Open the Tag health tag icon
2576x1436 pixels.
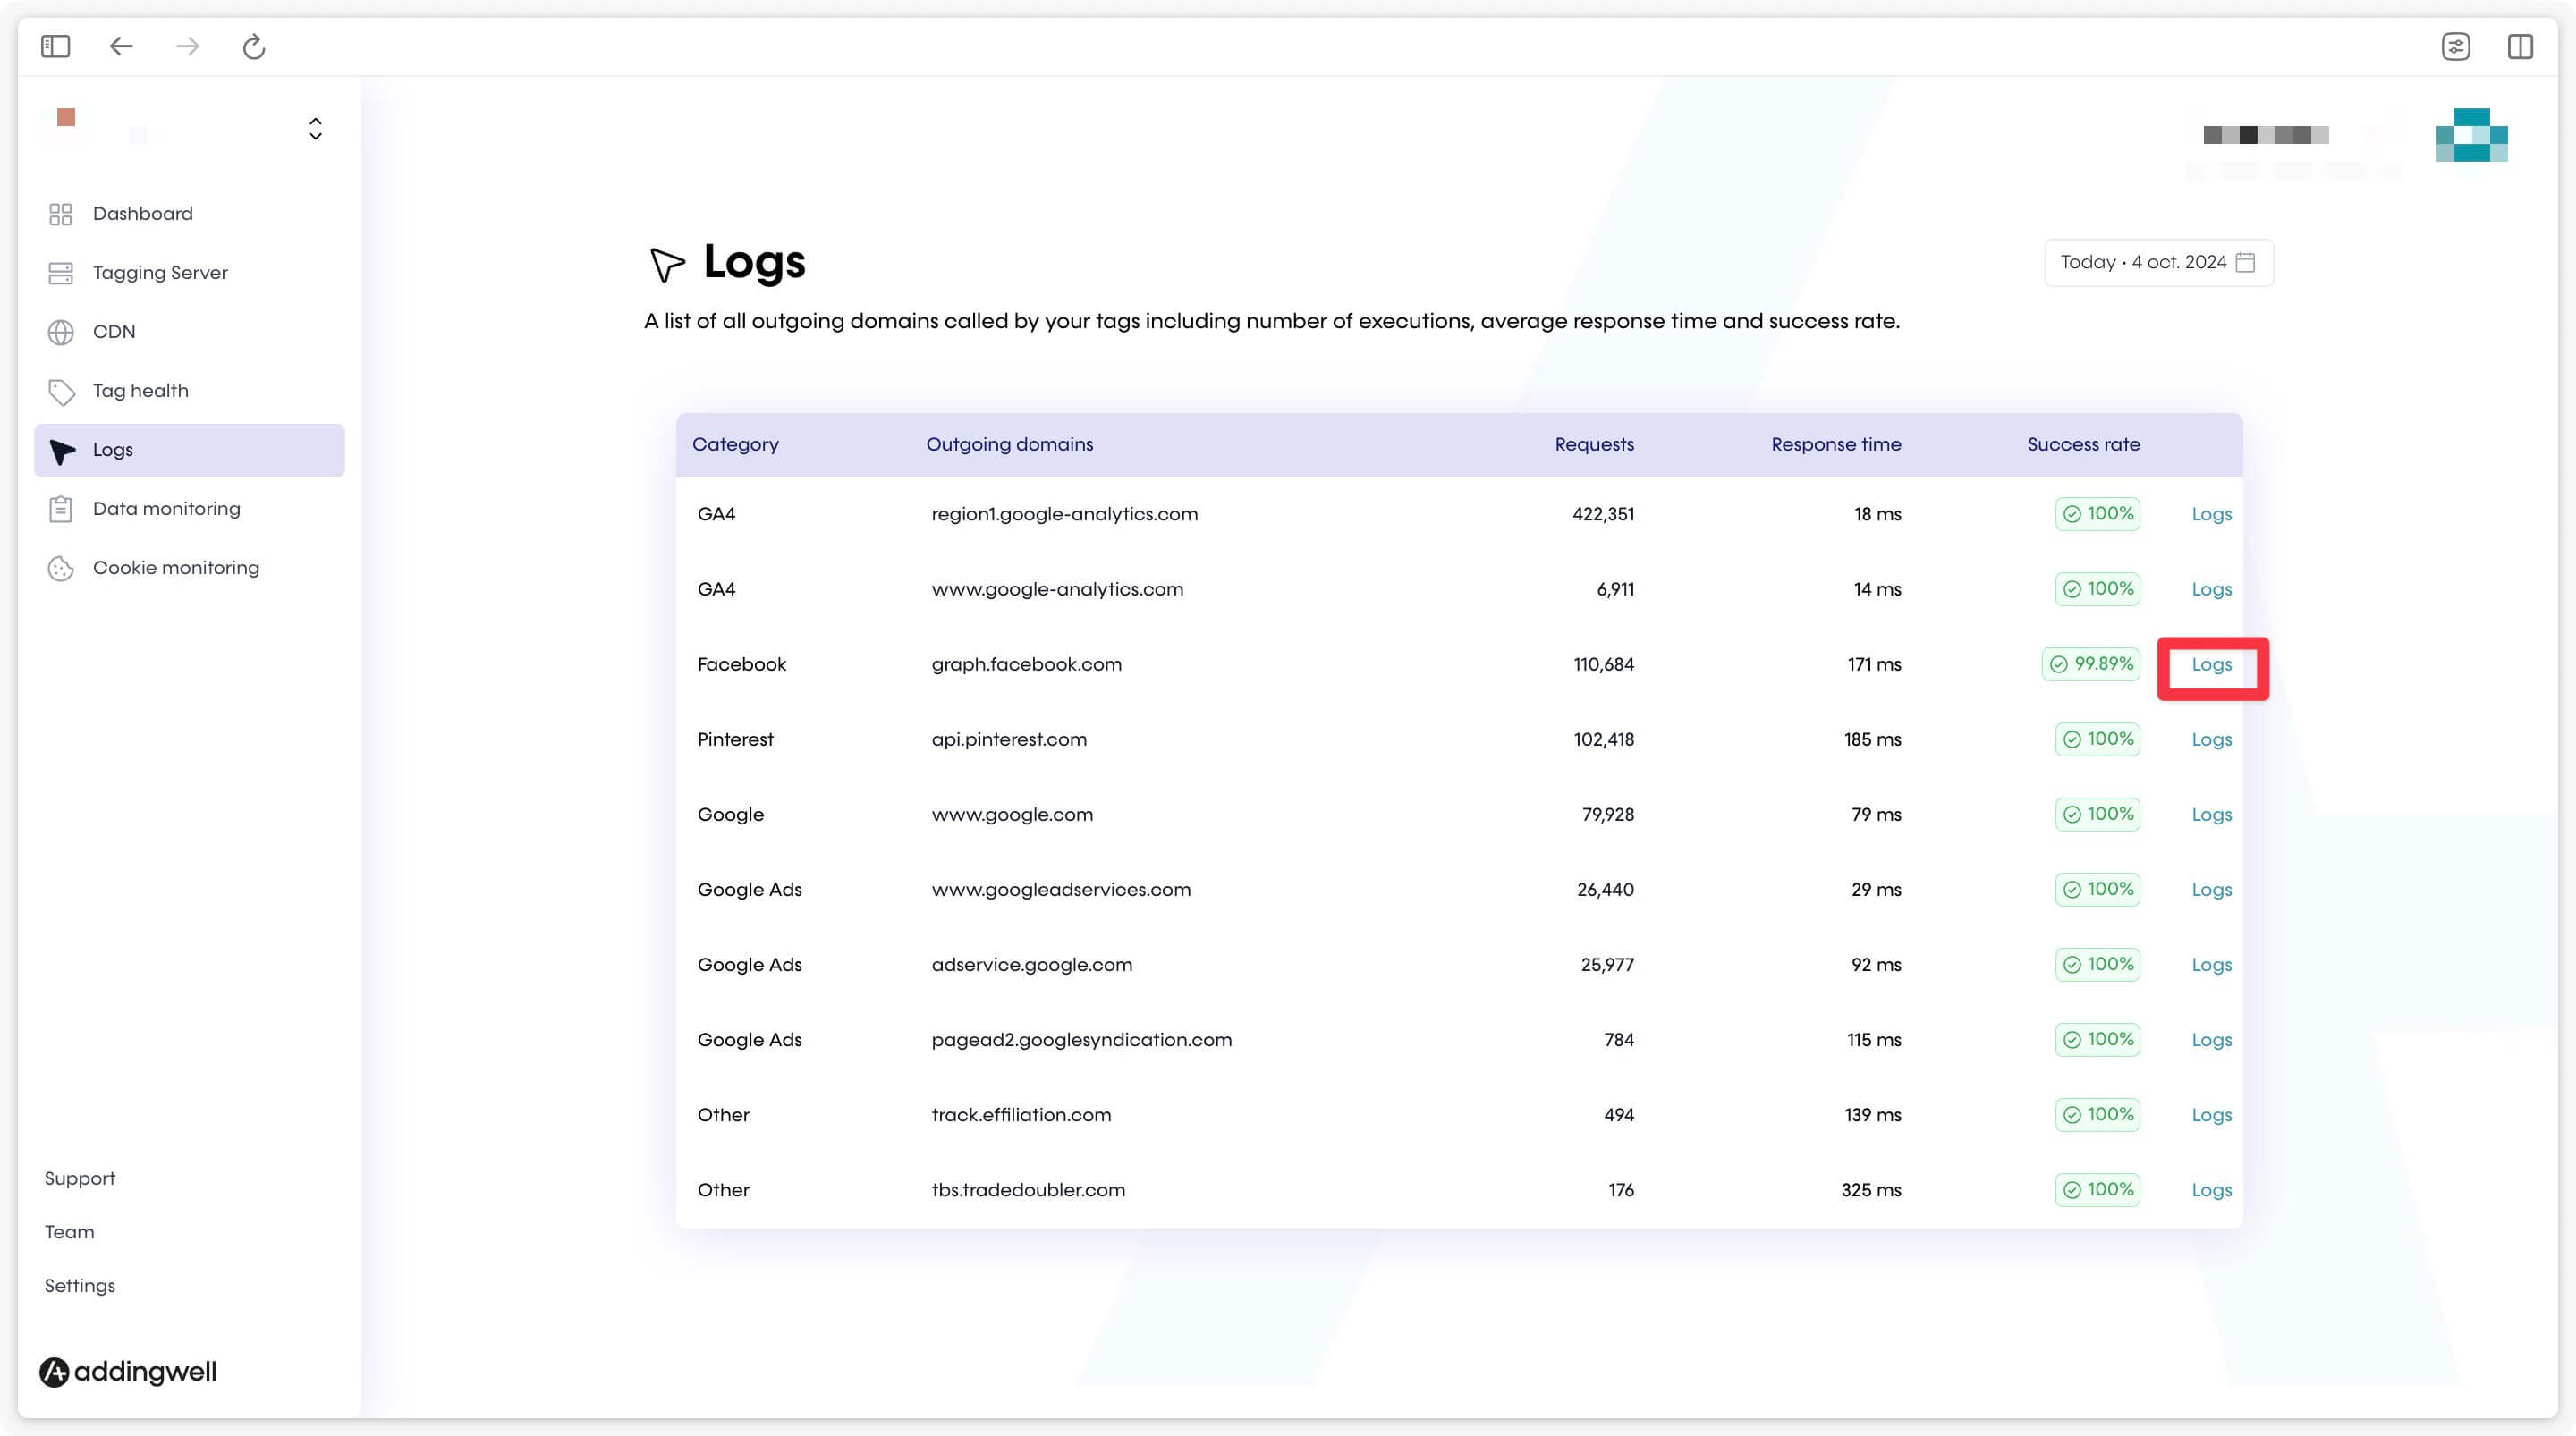click(x=61, y=391)
